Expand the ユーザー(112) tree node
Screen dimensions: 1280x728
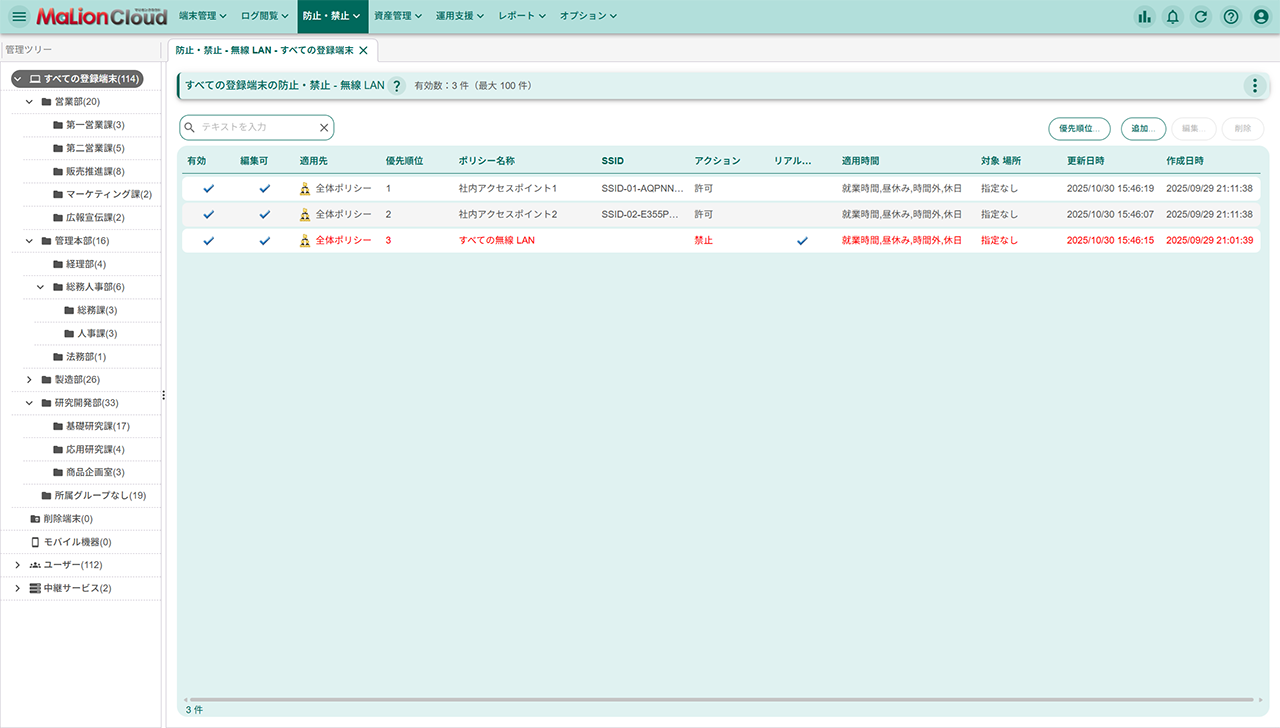tap(18, 565)
